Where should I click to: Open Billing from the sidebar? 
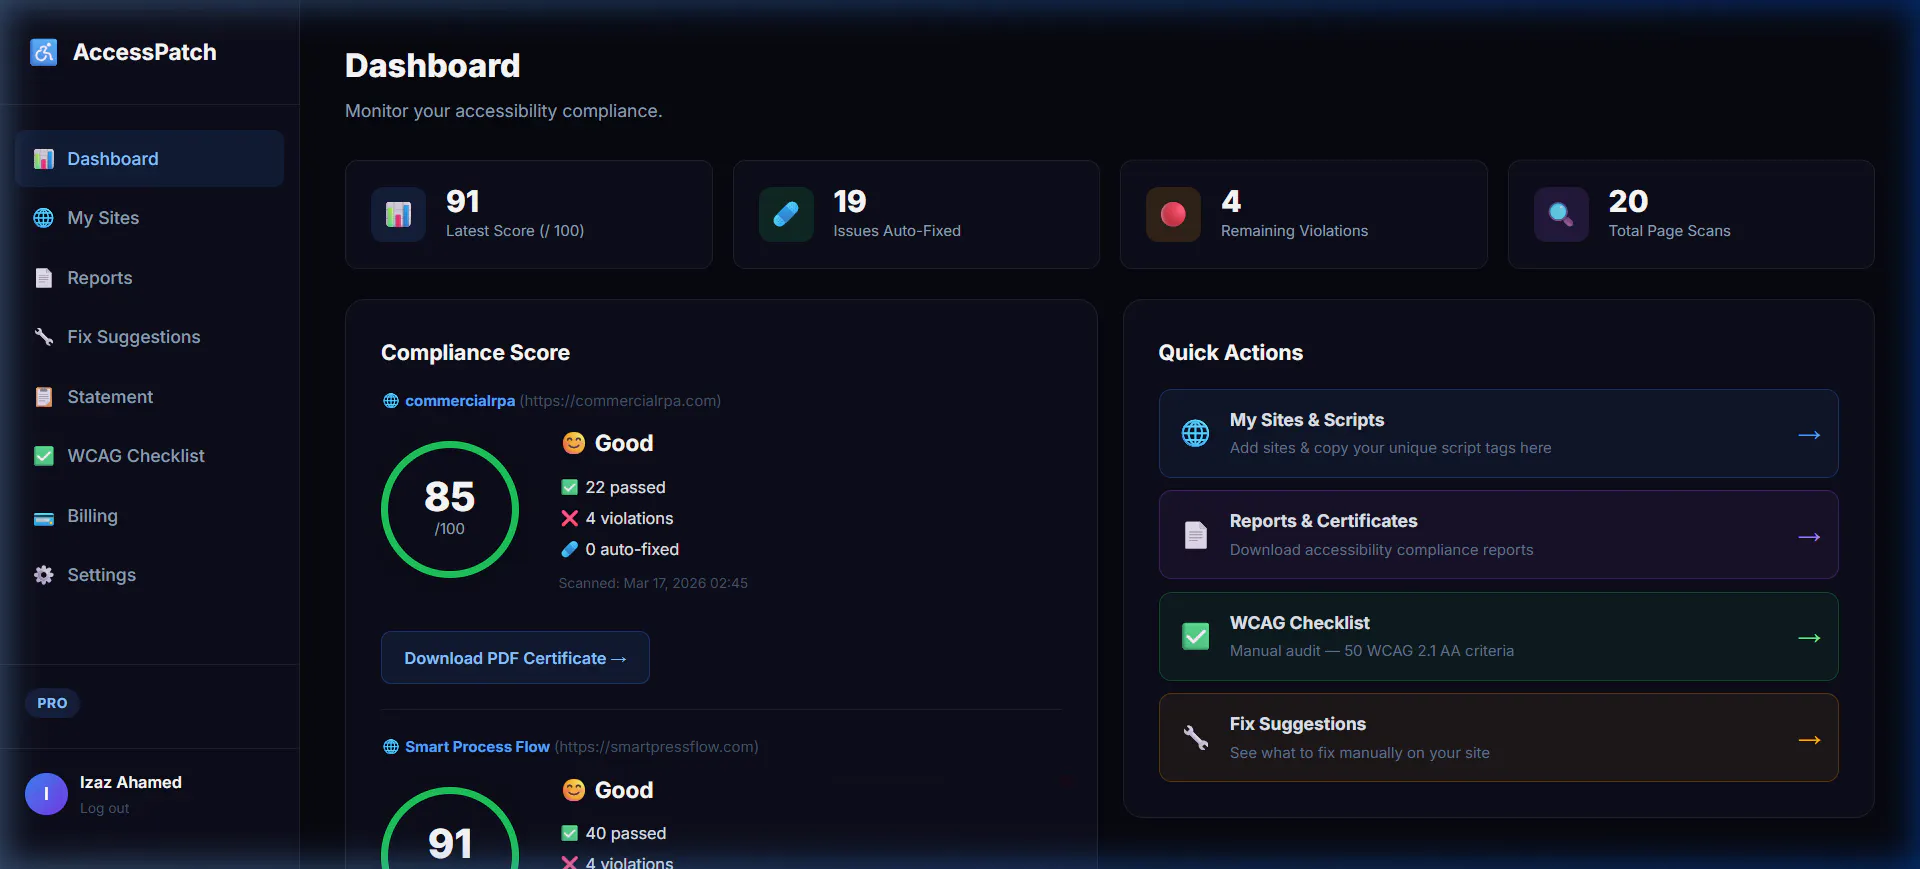[x=149, y=516]
